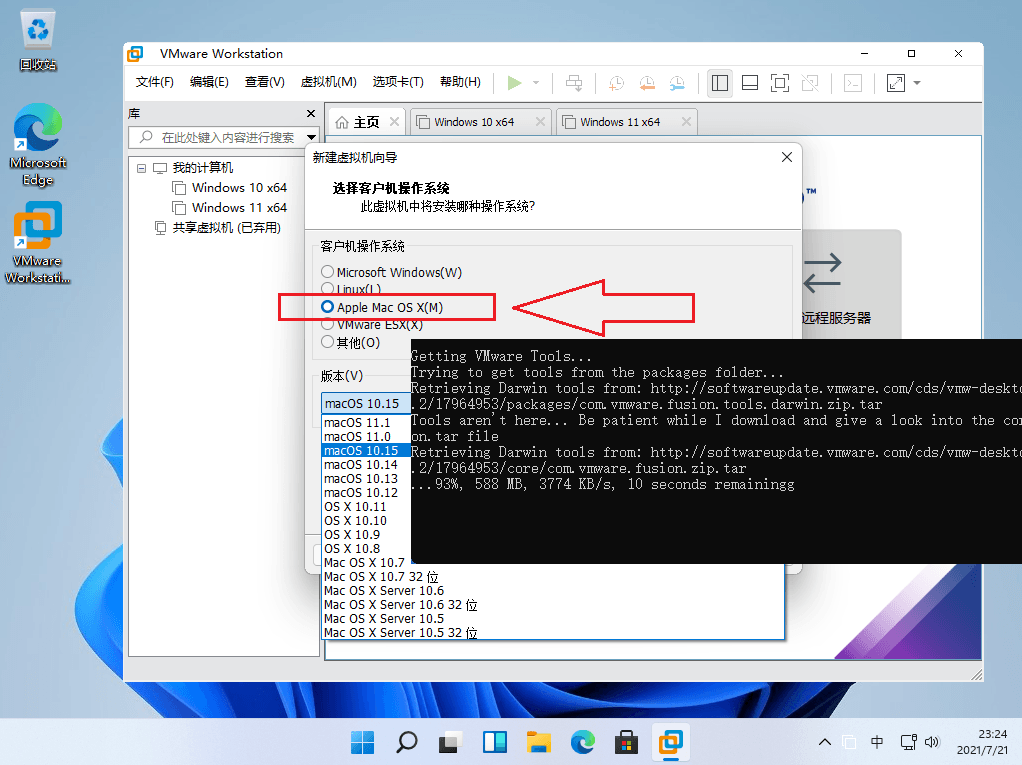This screenshot has height=765, width=1022.
Task: Open VMware Workstation desktop shortcut
Action: pos(38,242)
